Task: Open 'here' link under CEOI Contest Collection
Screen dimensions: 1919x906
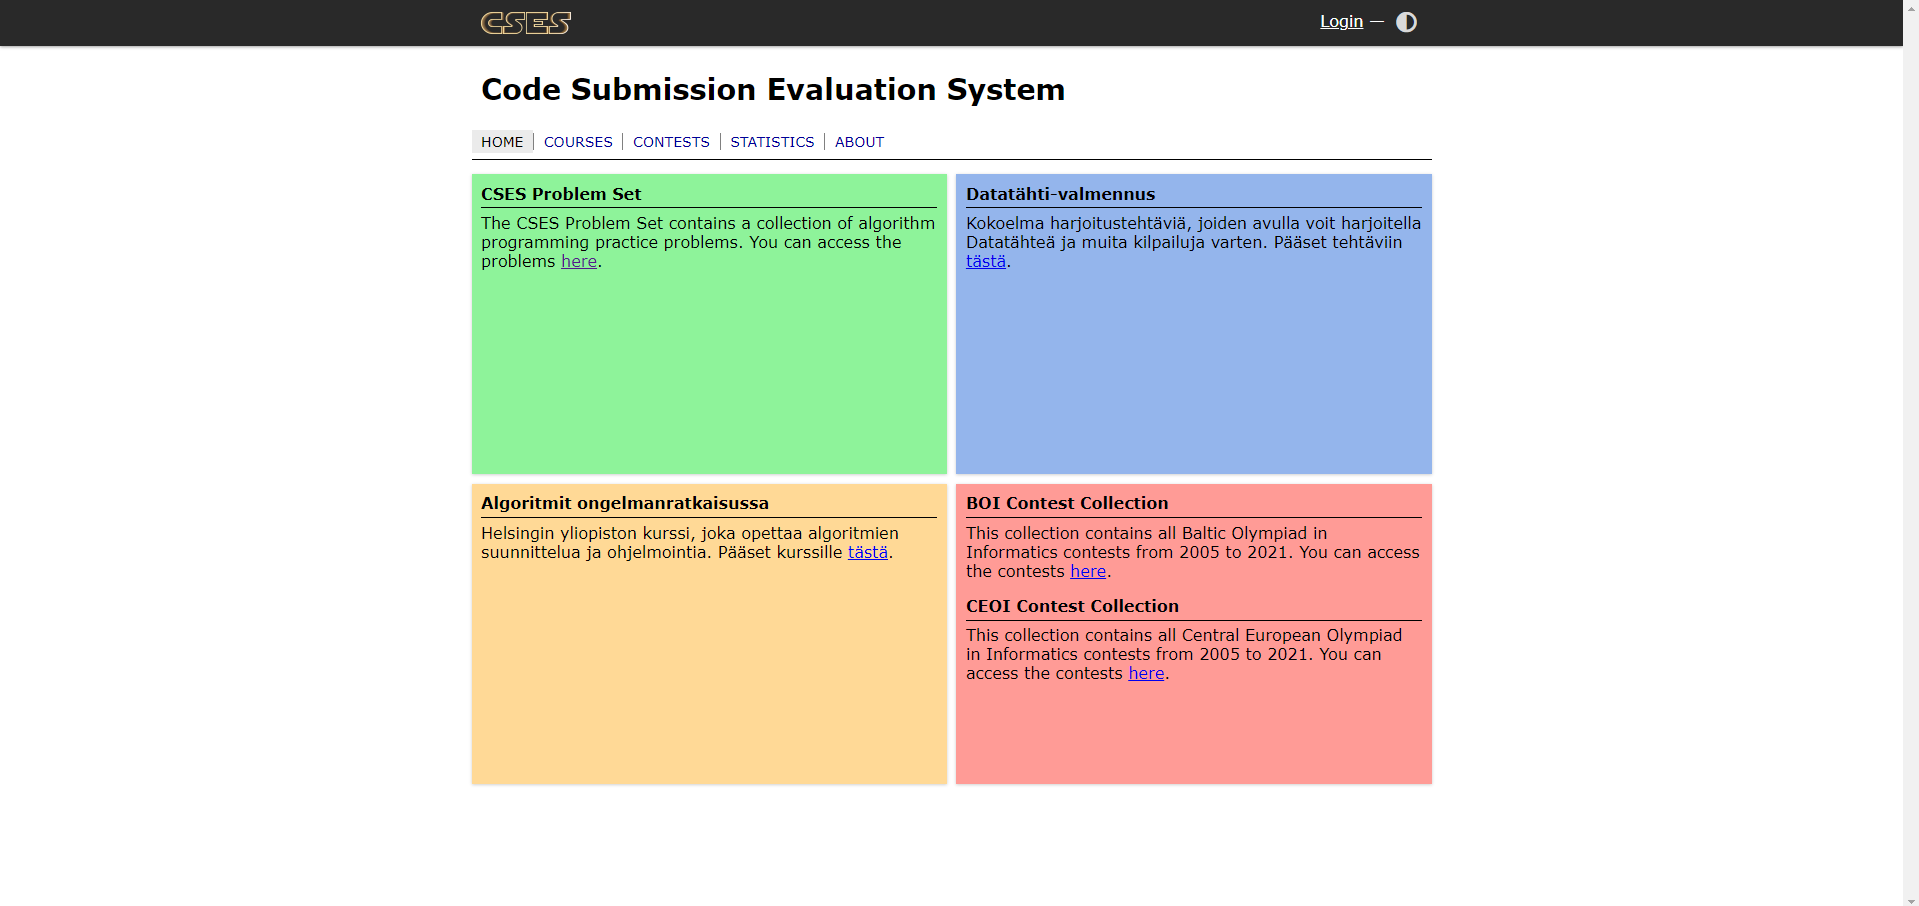Action: tap(1146, 674)
